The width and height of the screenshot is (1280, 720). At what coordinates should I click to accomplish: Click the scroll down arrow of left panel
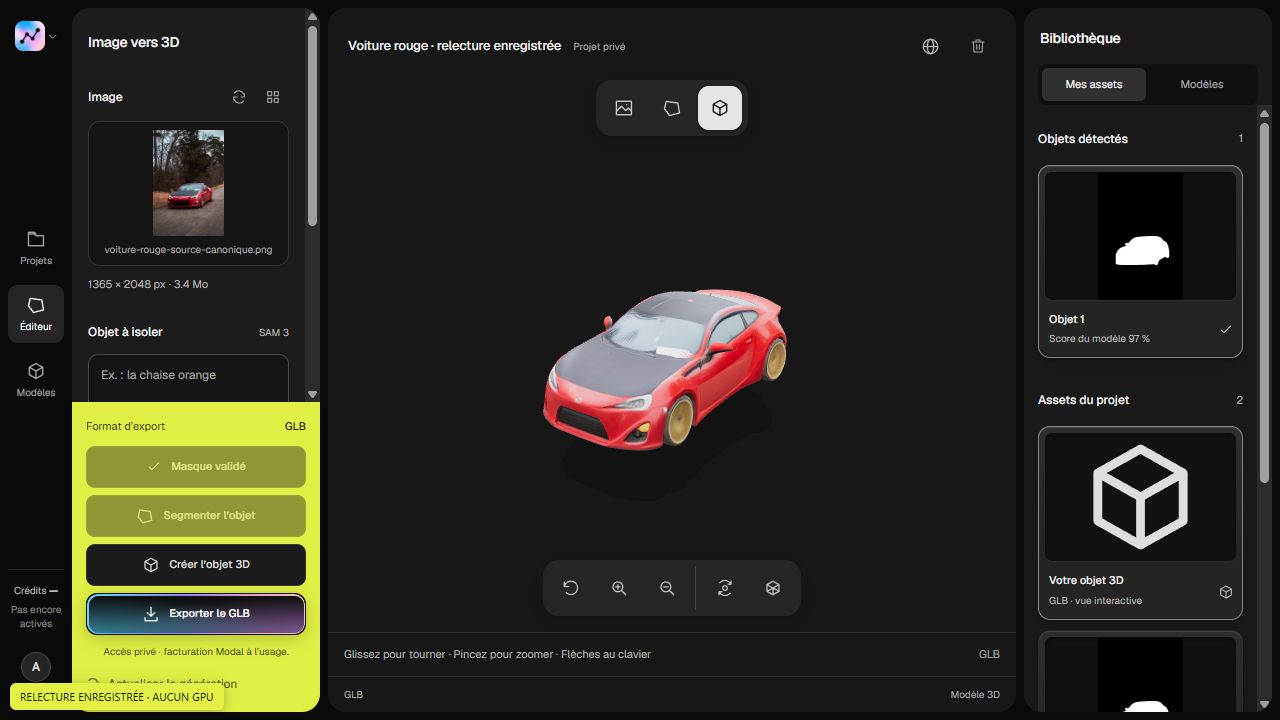point(312,395)
